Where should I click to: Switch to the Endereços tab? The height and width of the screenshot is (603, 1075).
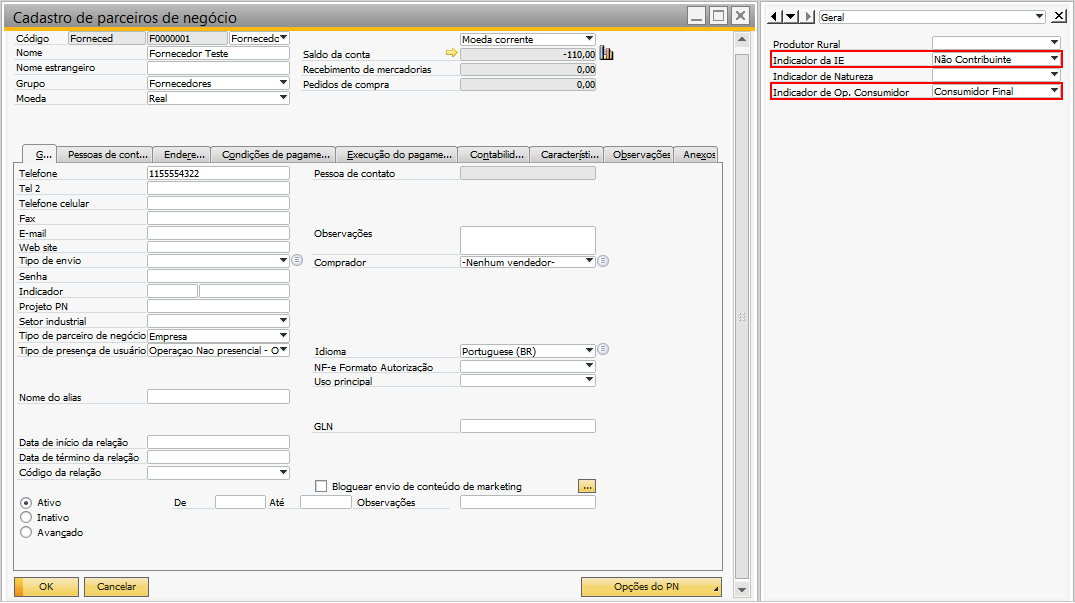tap(182, 154)
